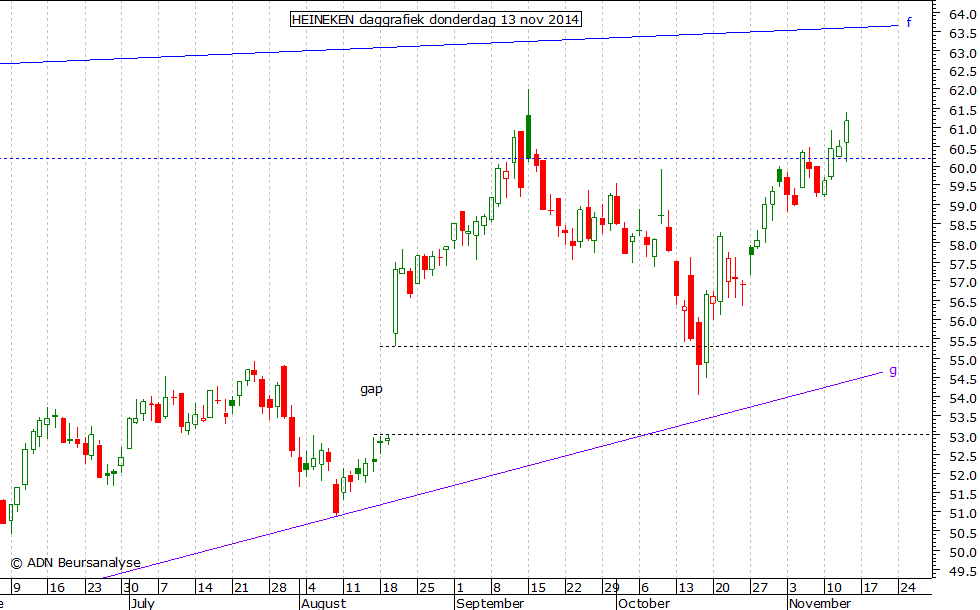Select the 62.5 price axis value

(962, 72)
